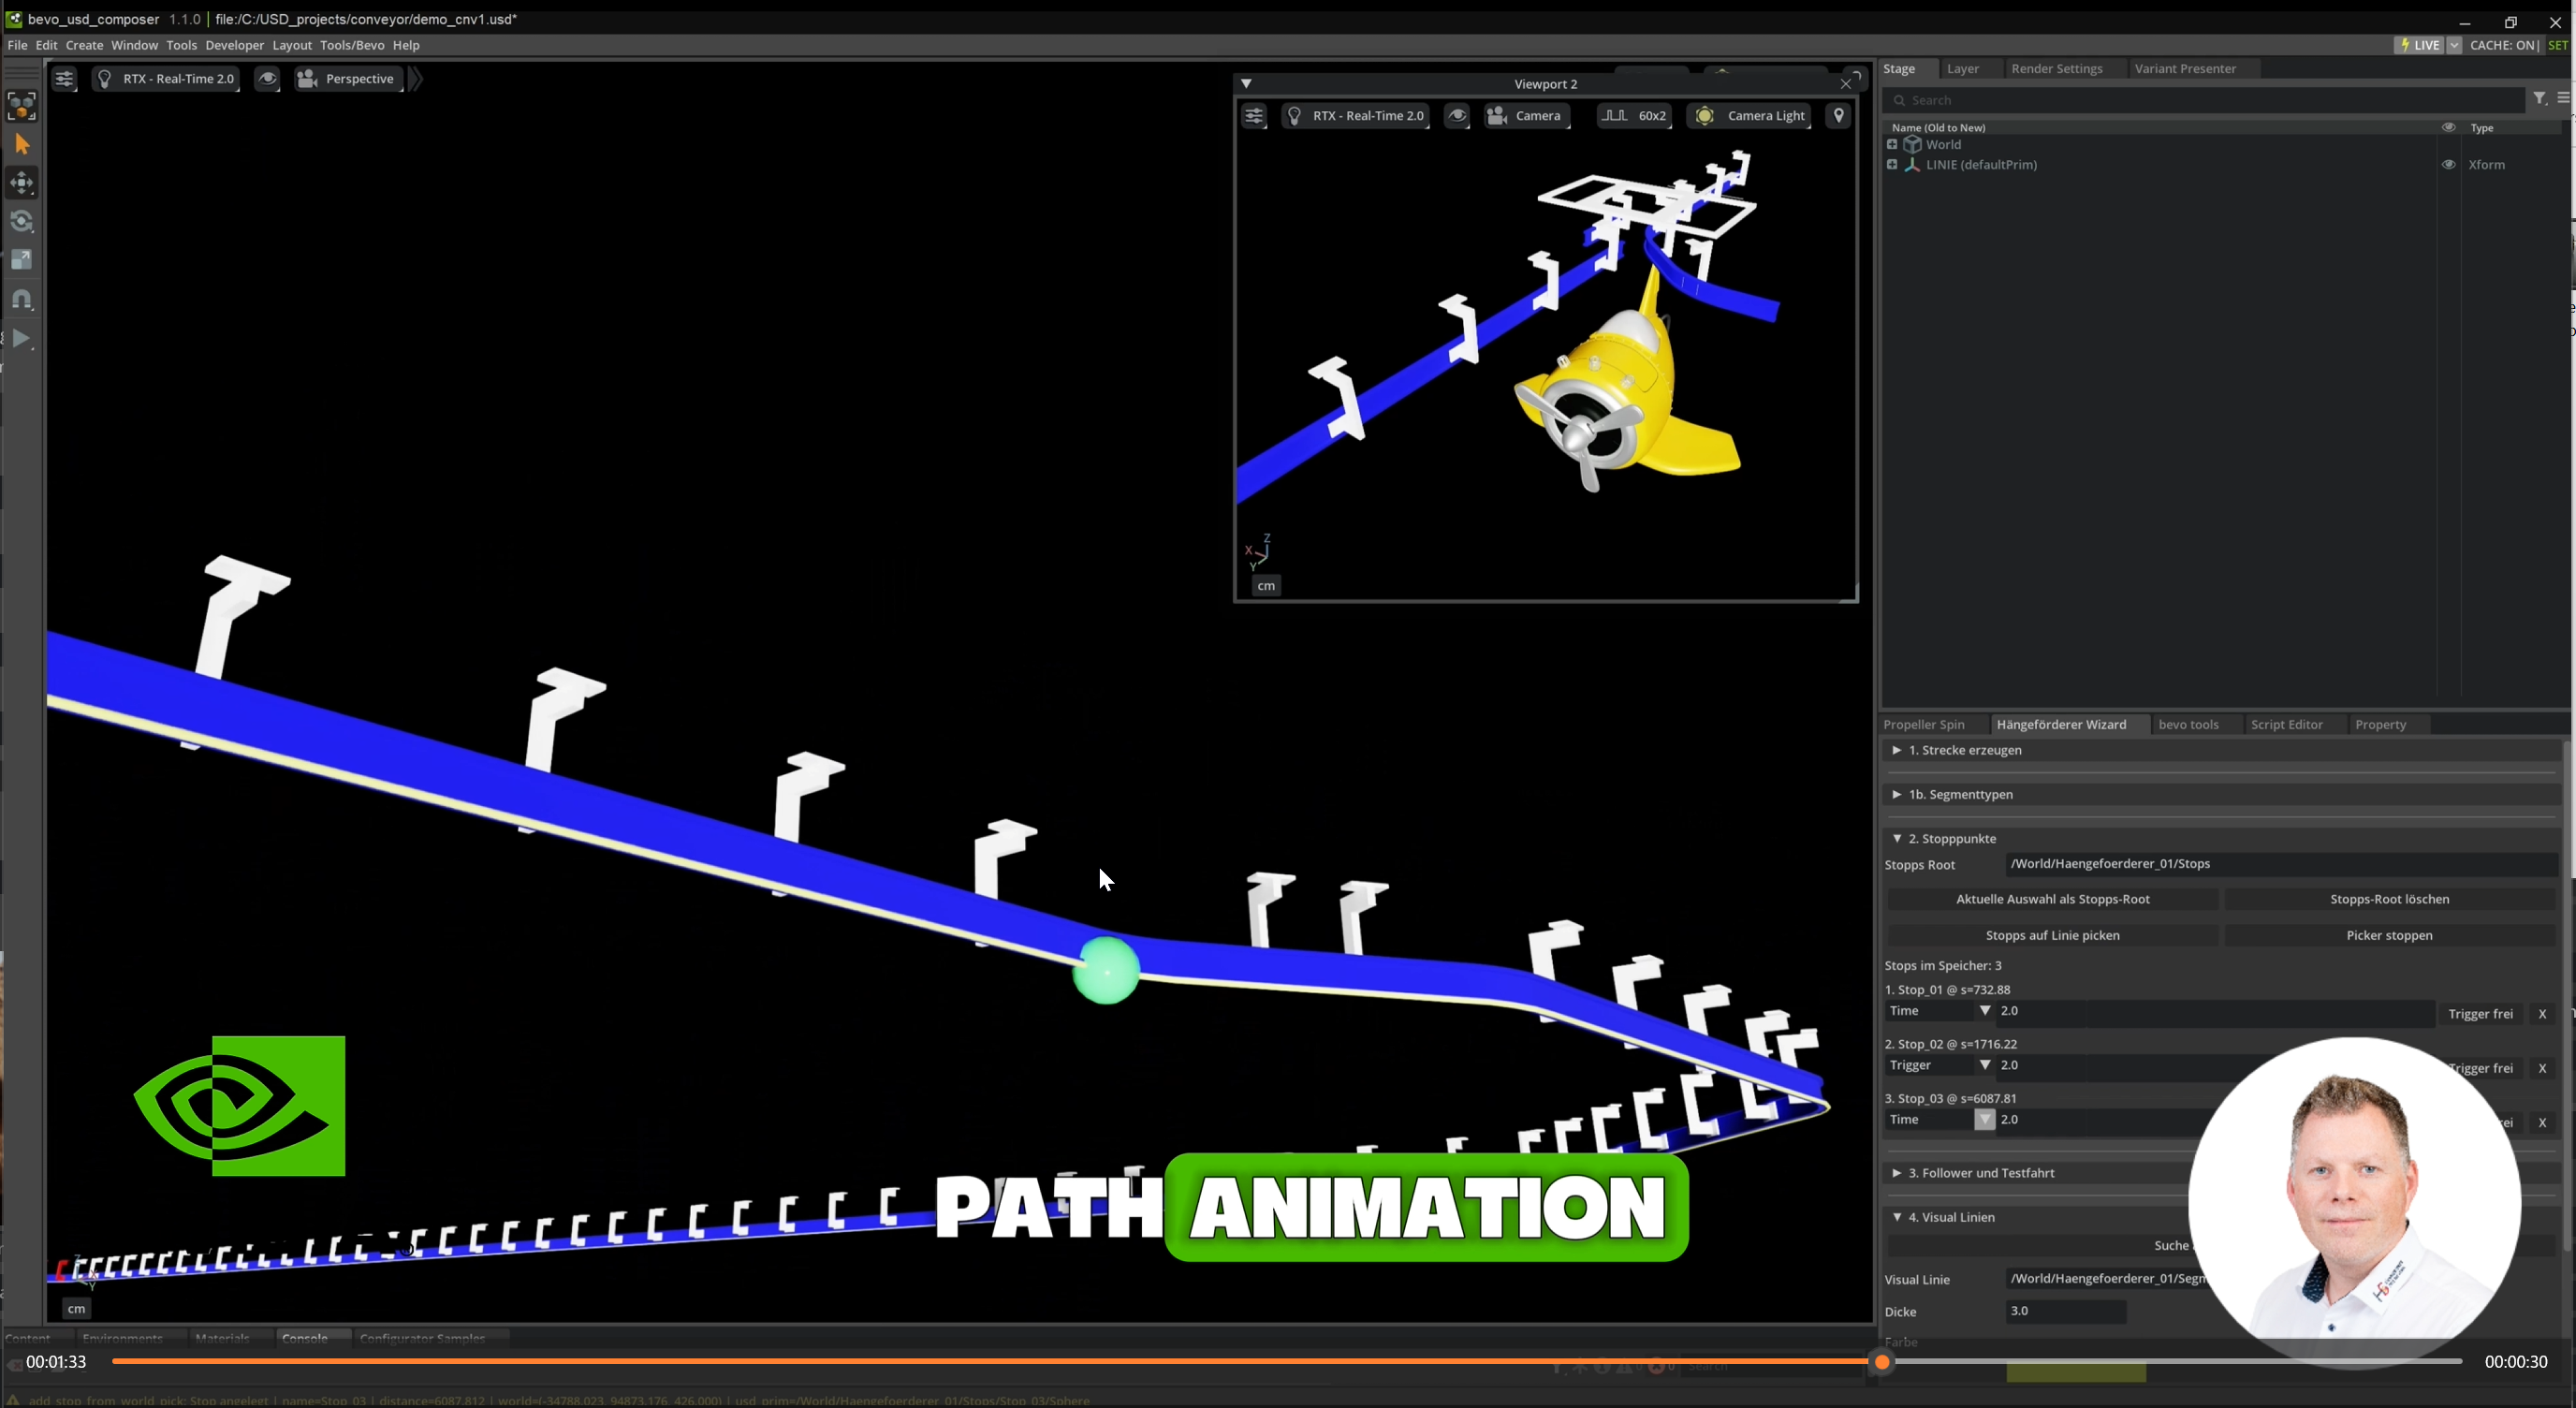Click the Play simulation button in left toolbar
The width and height of the screenshot is (2576, 1408).
tap(21, 339)
